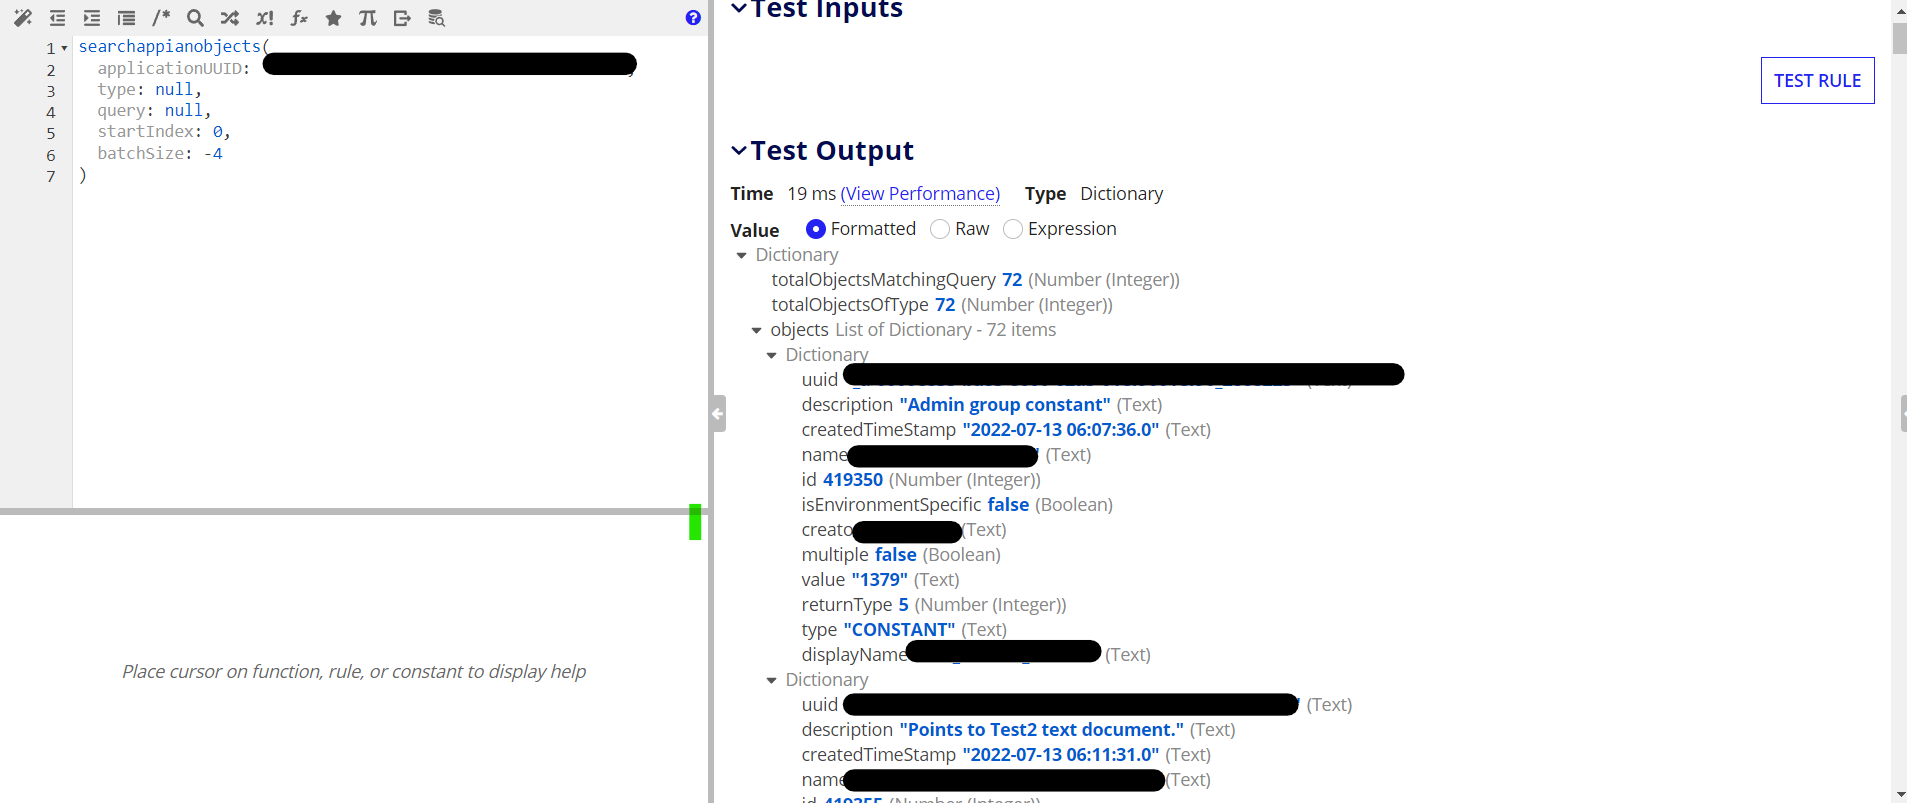Open the View Performance link
This screenshot has height=803, width=1907.
point(920,194)
